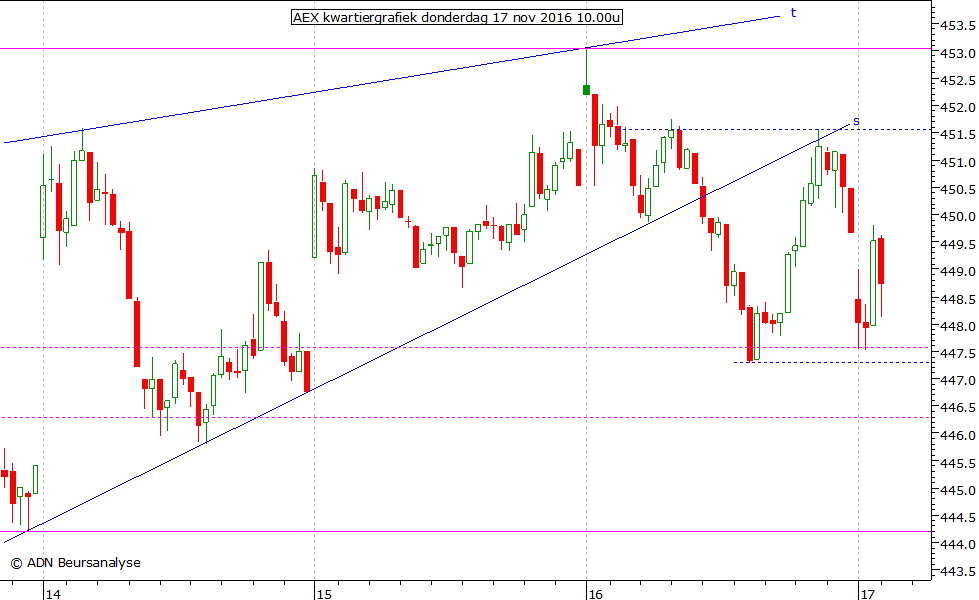Click the trendline label 's'
Viewport: 979px width, 600px height.
[x=856, y=121]
